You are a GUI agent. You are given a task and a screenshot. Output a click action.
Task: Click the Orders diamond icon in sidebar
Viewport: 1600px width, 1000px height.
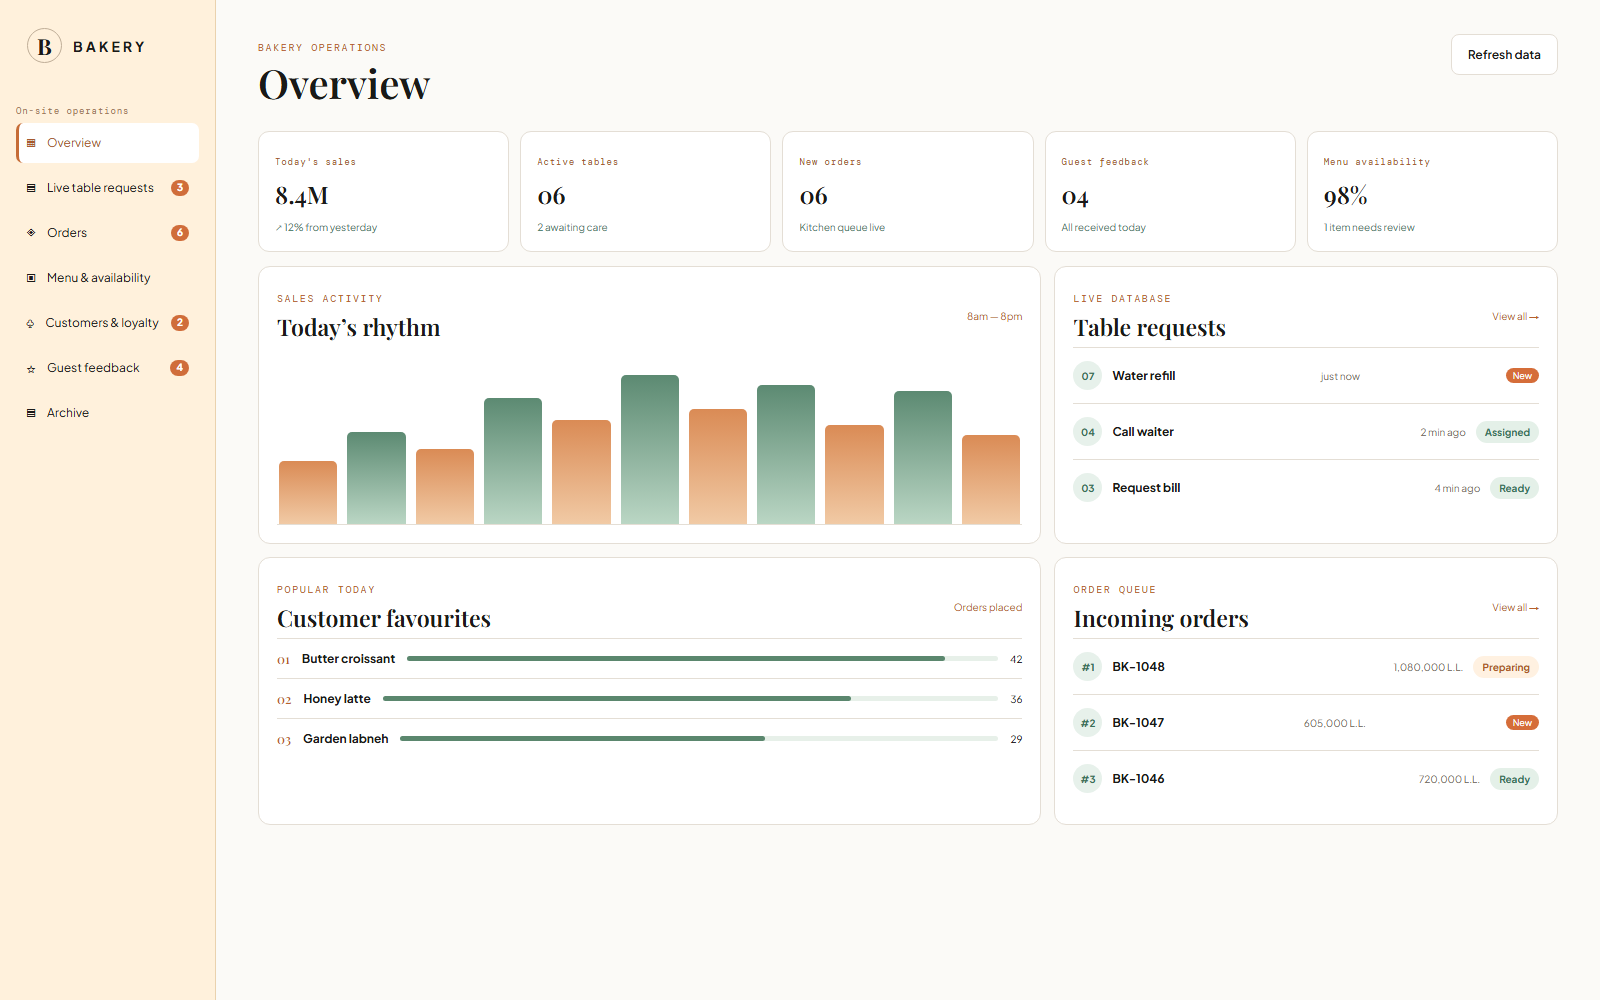click(31, 233)
